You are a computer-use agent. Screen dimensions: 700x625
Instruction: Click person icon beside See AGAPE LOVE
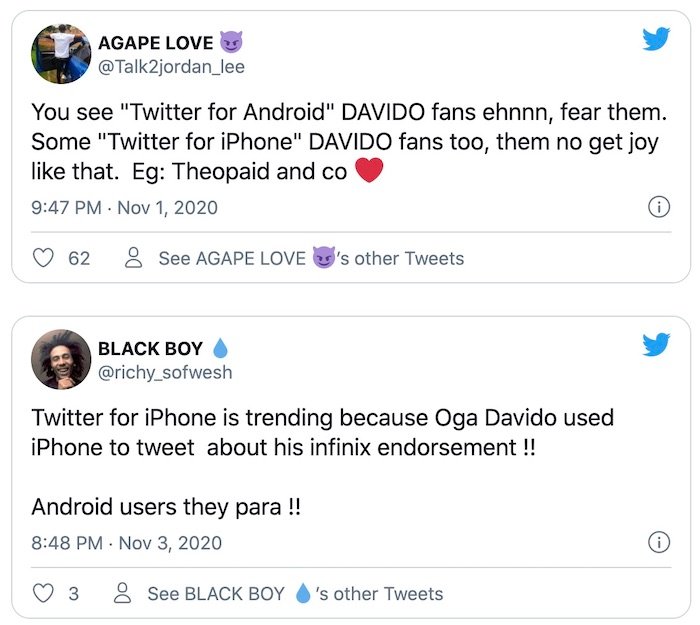coord(133,258)
